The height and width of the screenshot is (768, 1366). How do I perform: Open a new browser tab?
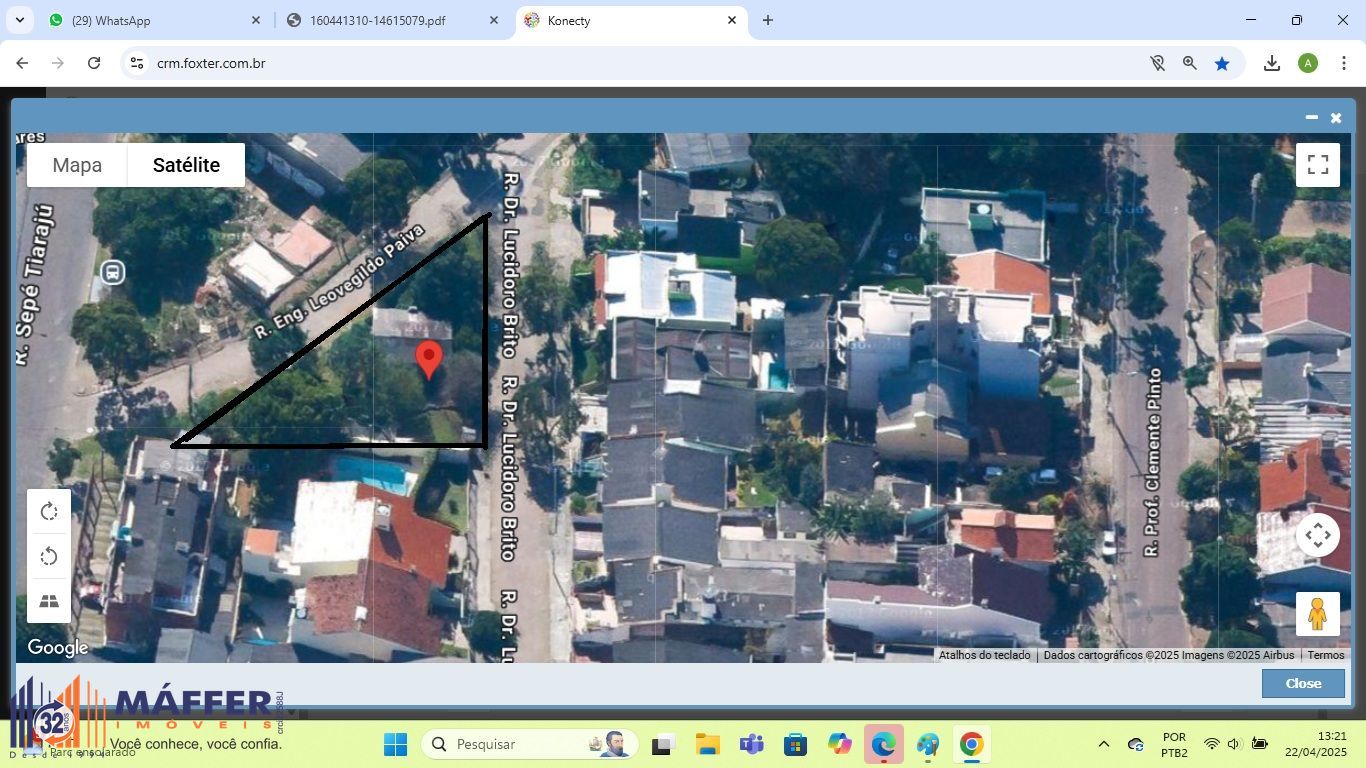[768, 20]
